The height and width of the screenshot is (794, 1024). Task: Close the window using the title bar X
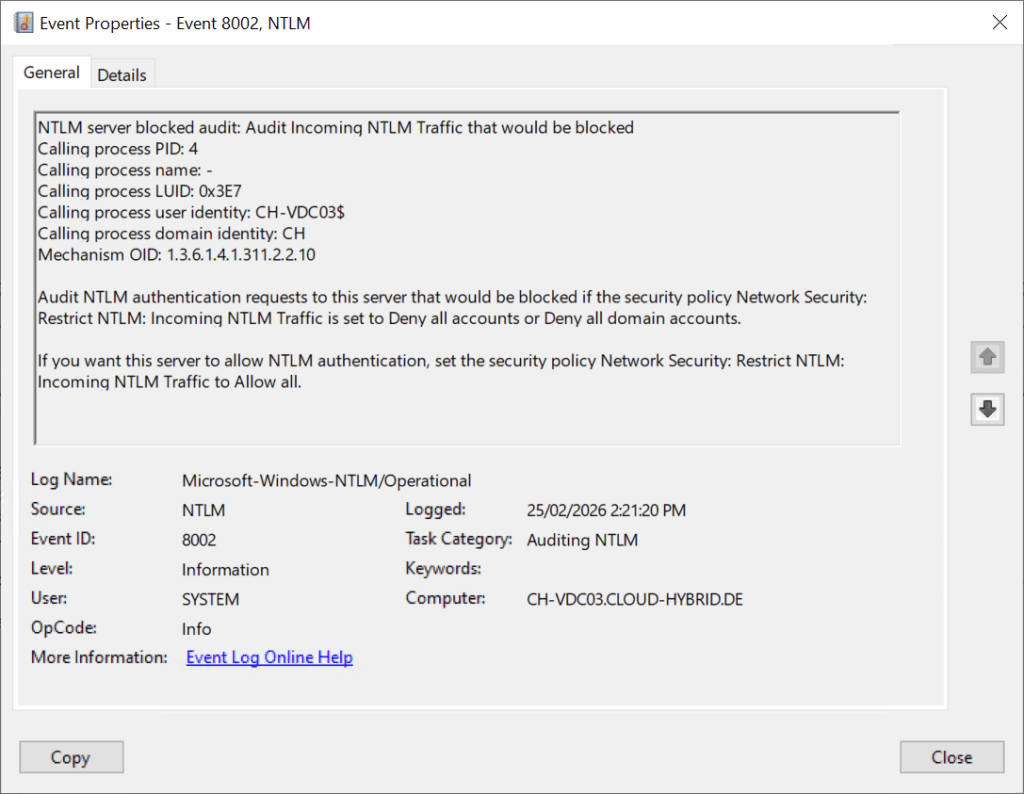pyautogui.click(x=998, y=22)
